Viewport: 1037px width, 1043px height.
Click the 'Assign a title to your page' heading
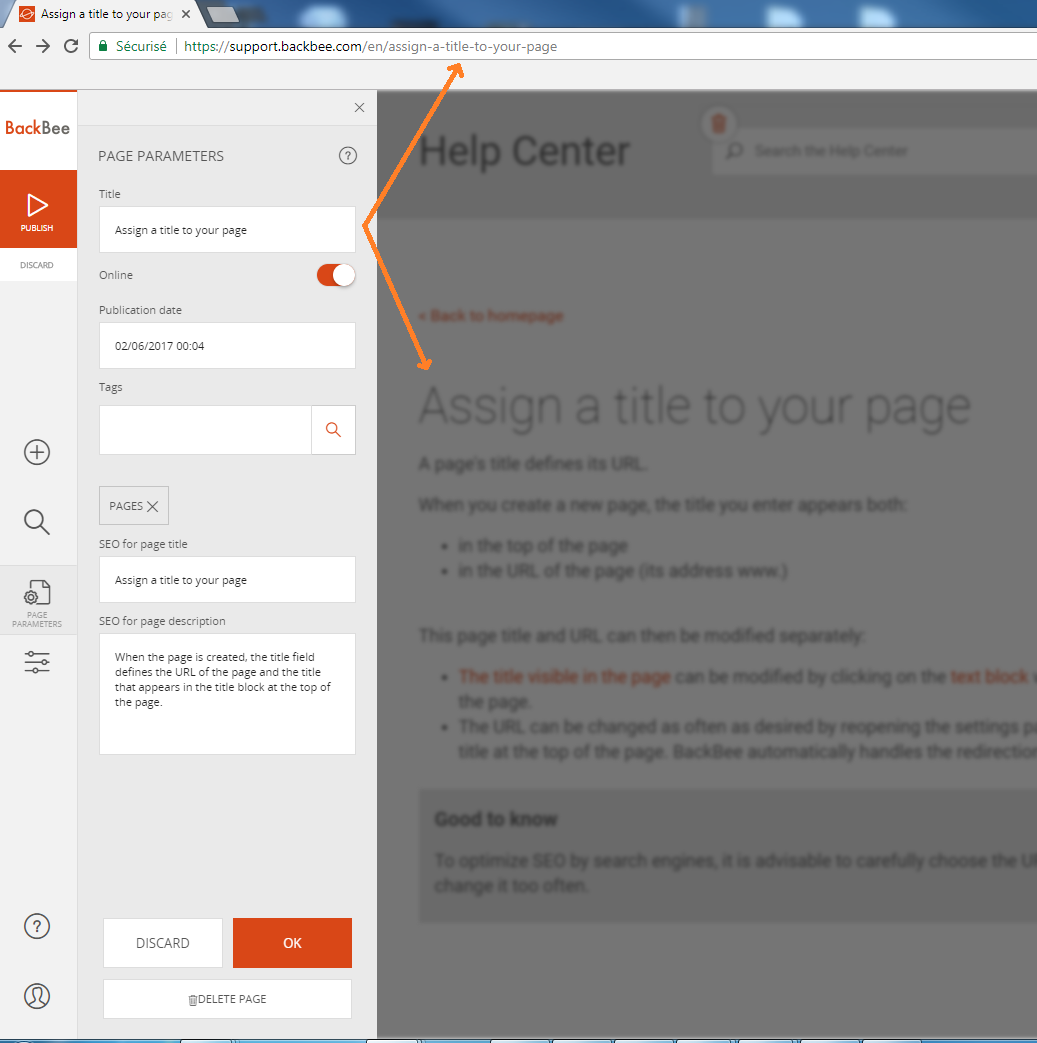click(695, 406)
